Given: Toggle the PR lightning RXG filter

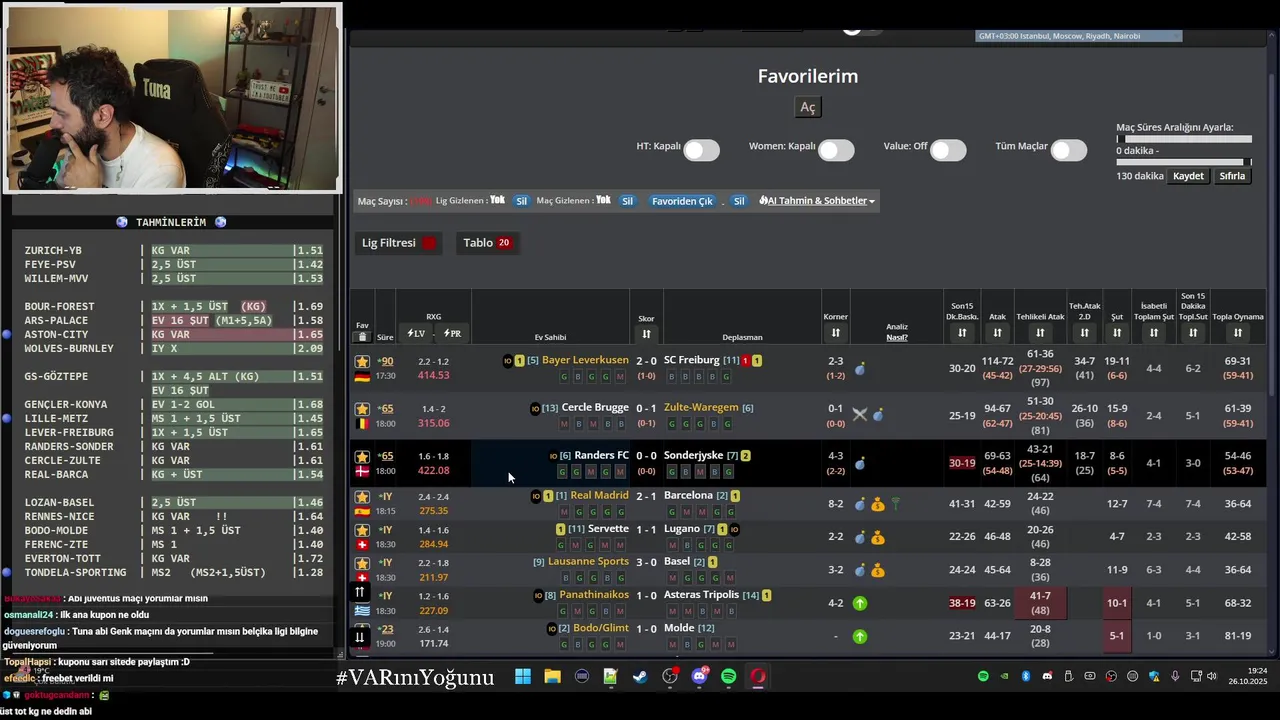Looking at the screenshot, I should point(452,333).
